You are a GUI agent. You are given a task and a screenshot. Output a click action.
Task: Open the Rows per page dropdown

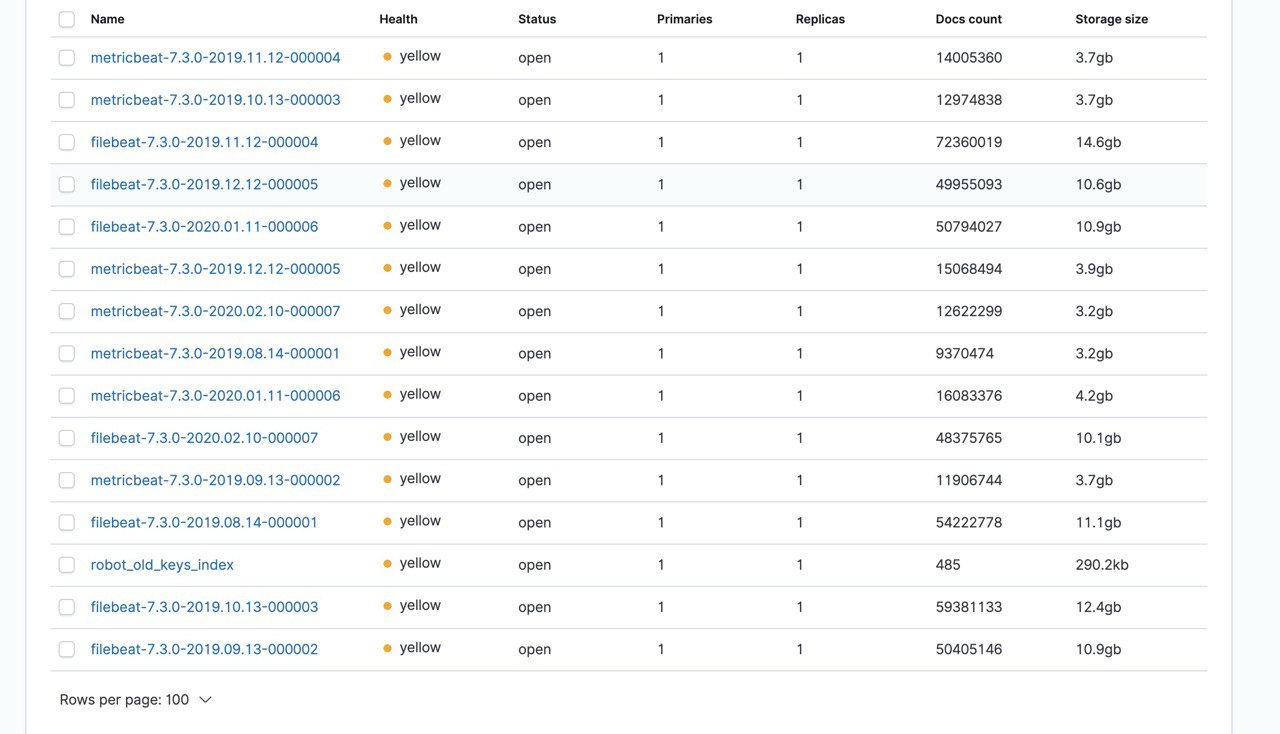click(136, 700)
